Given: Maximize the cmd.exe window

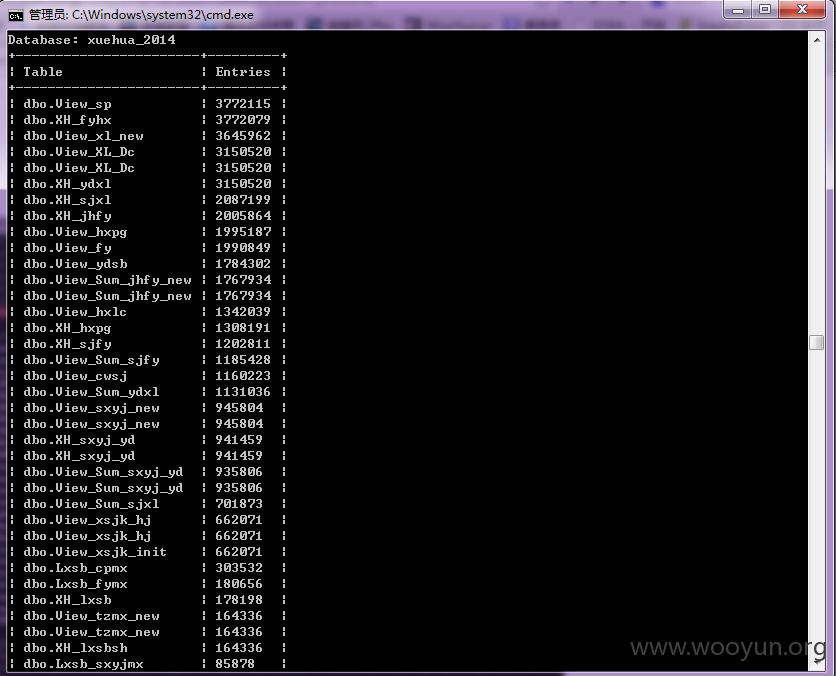Looking at the screenshot, I should point(765,9).
